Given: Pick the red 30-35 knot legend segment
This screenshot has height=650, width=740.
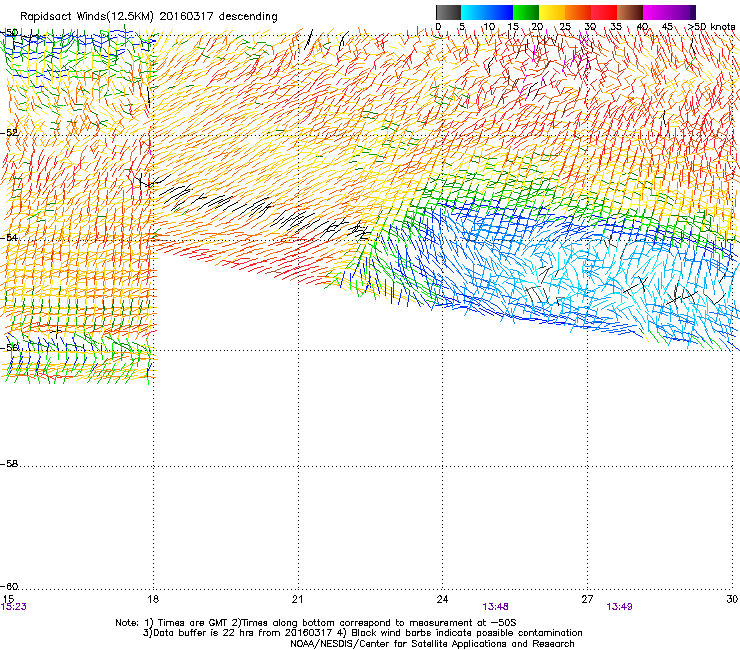Looking at the screenshot, I should pyautogui.click(x=604, y=12).
